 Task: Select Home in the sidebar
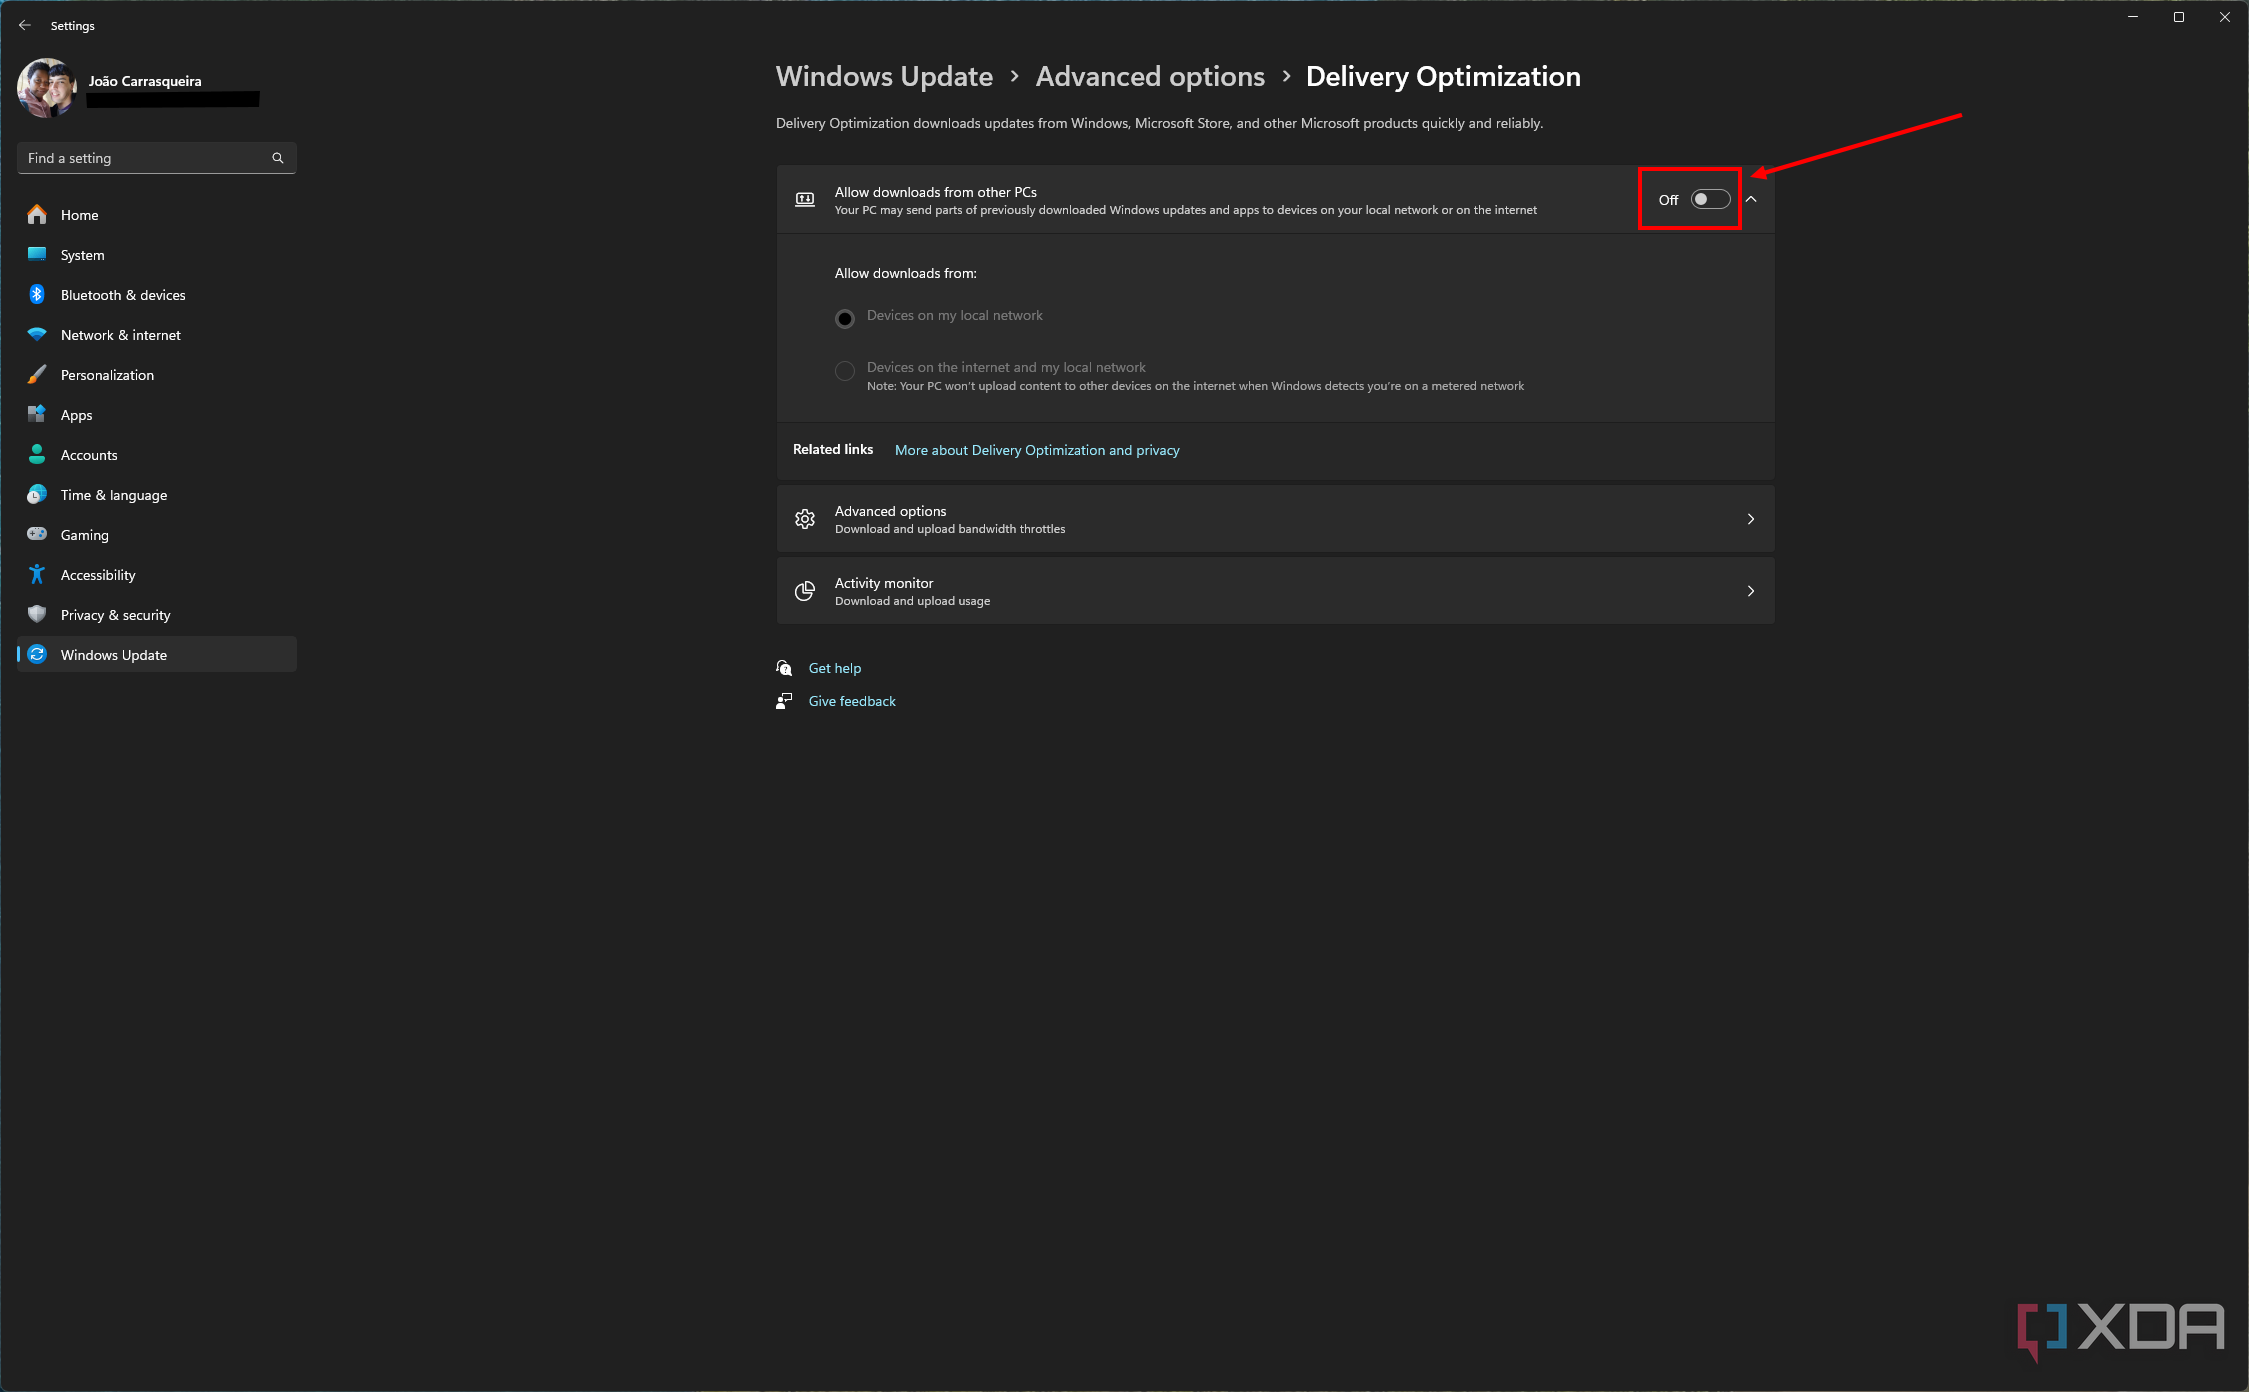point(157,215)
